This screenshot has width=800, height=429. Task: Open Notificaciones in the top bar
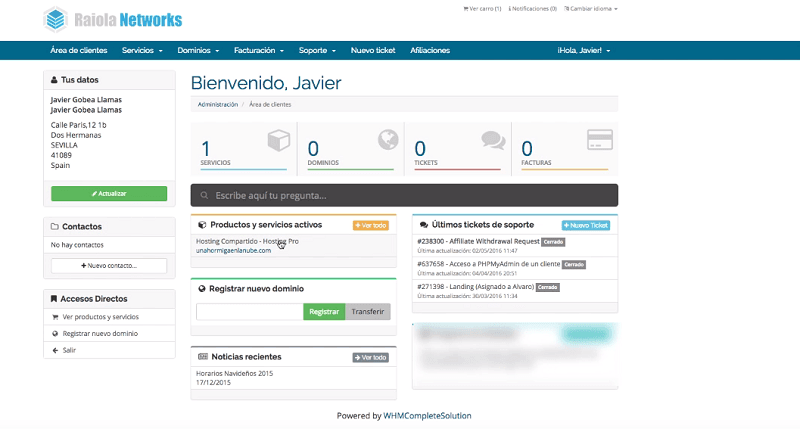[532, 9]
